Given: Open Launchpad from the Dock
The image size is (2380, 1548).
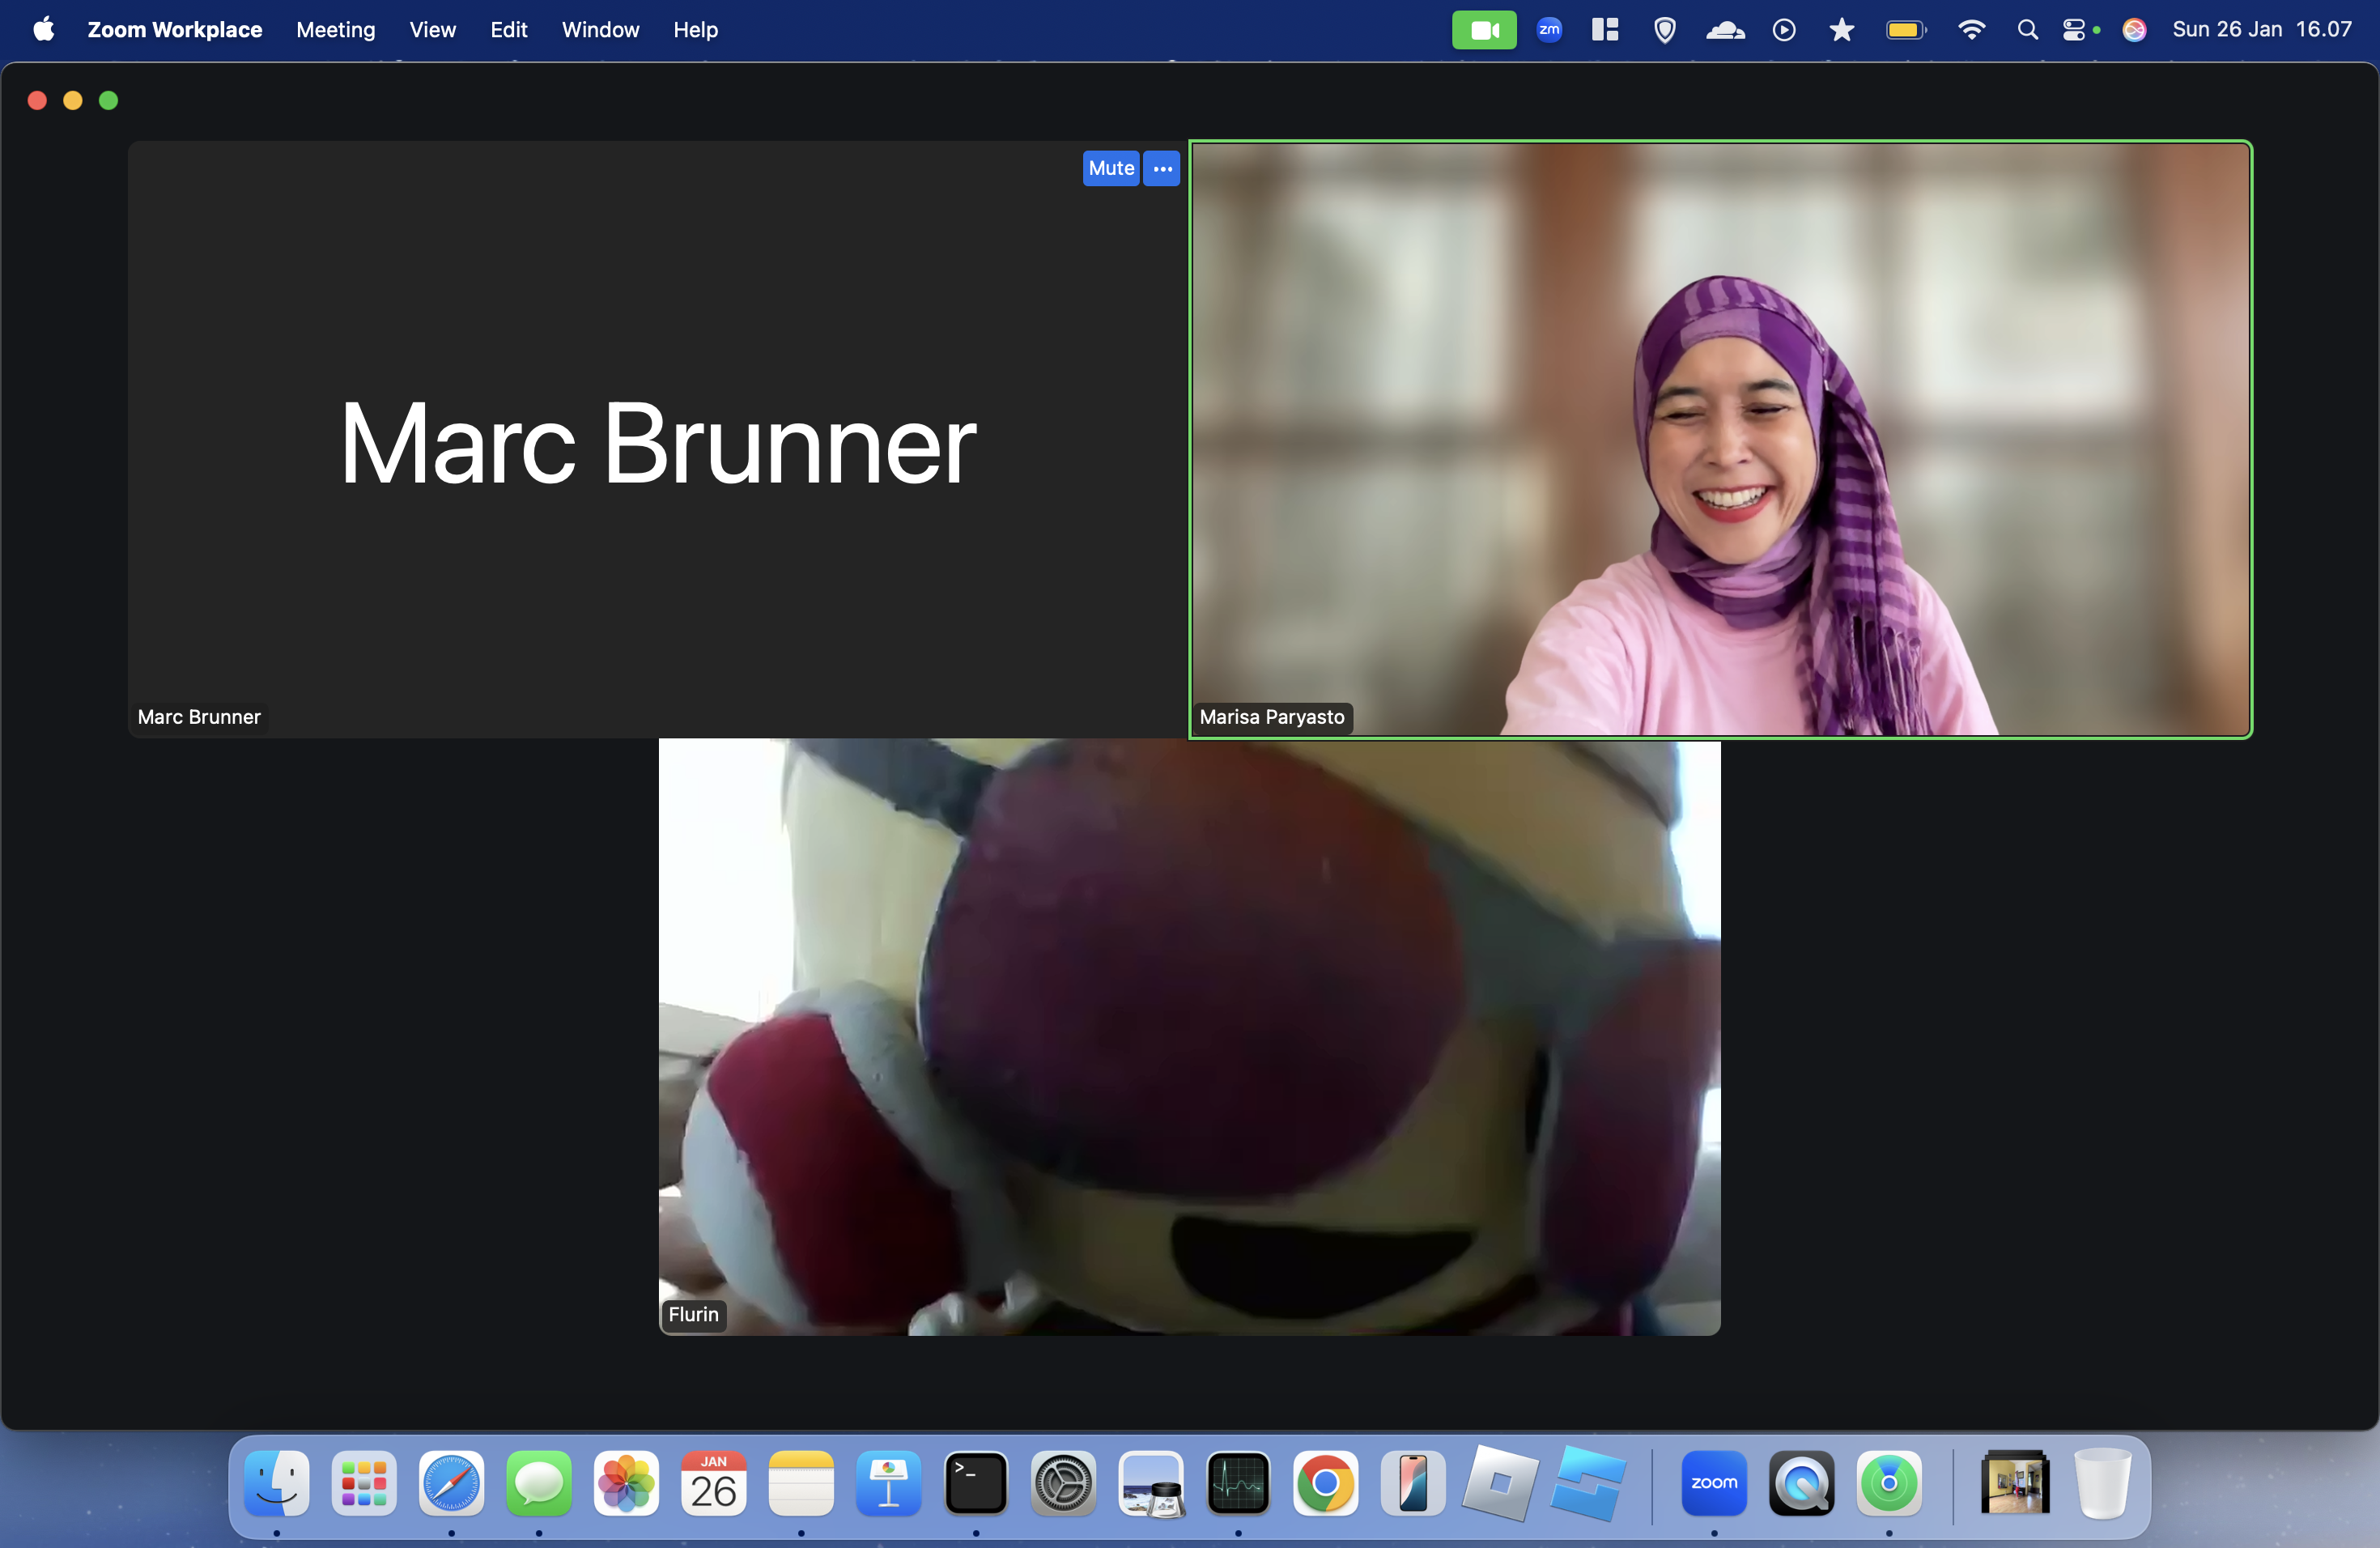Looking at the screenshot, I should (364, 1483).
